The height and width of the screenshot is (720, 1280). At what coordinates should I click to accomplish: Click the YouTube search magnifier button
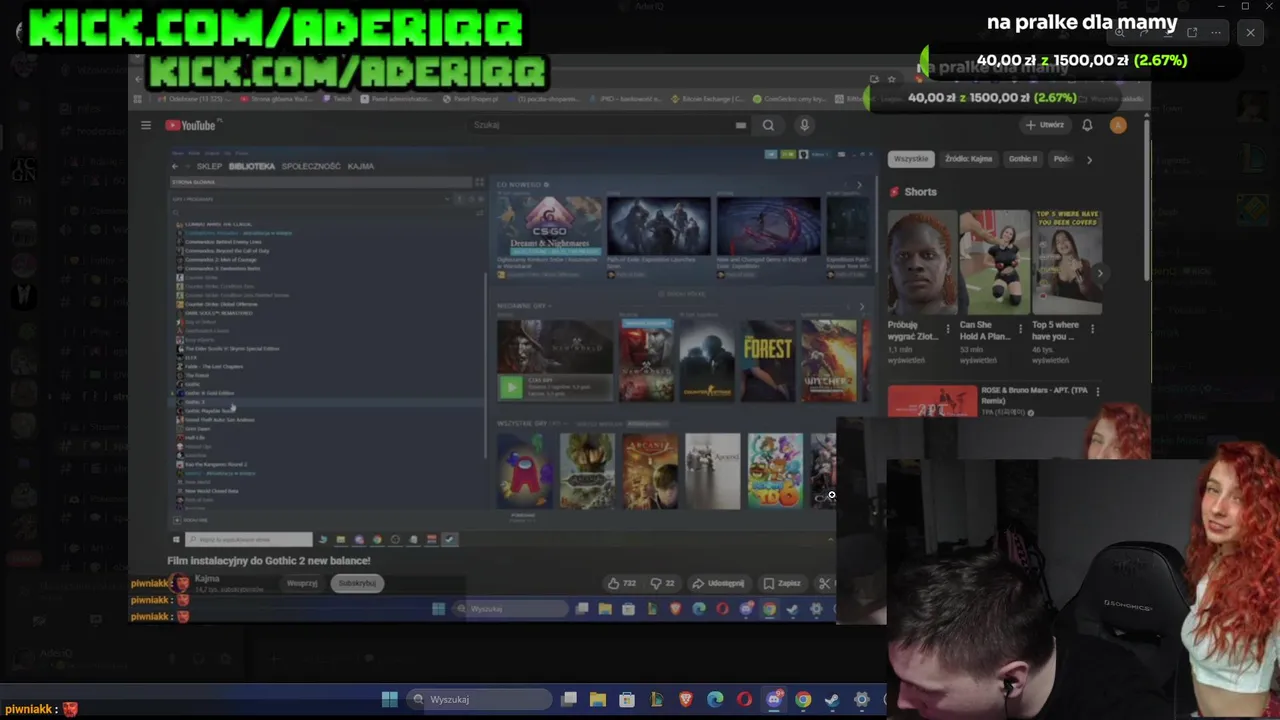pyautogui.click(x=768, y=125)
